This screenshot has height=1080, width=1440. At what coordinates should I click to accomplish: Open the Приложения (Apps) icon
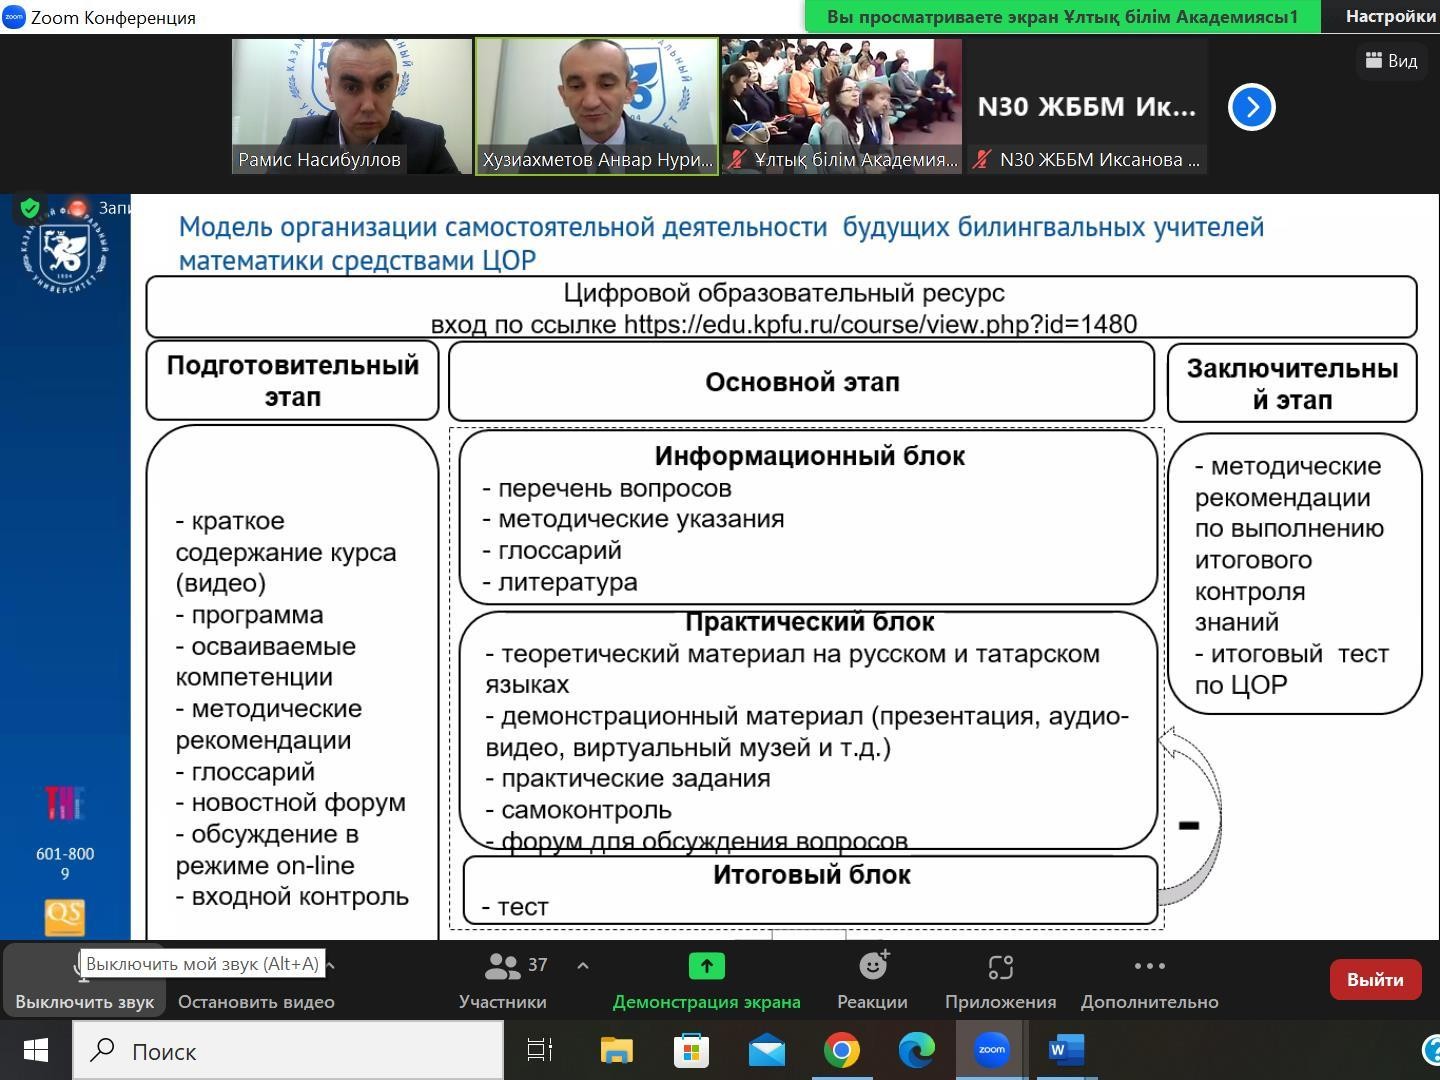[1000, 966]
